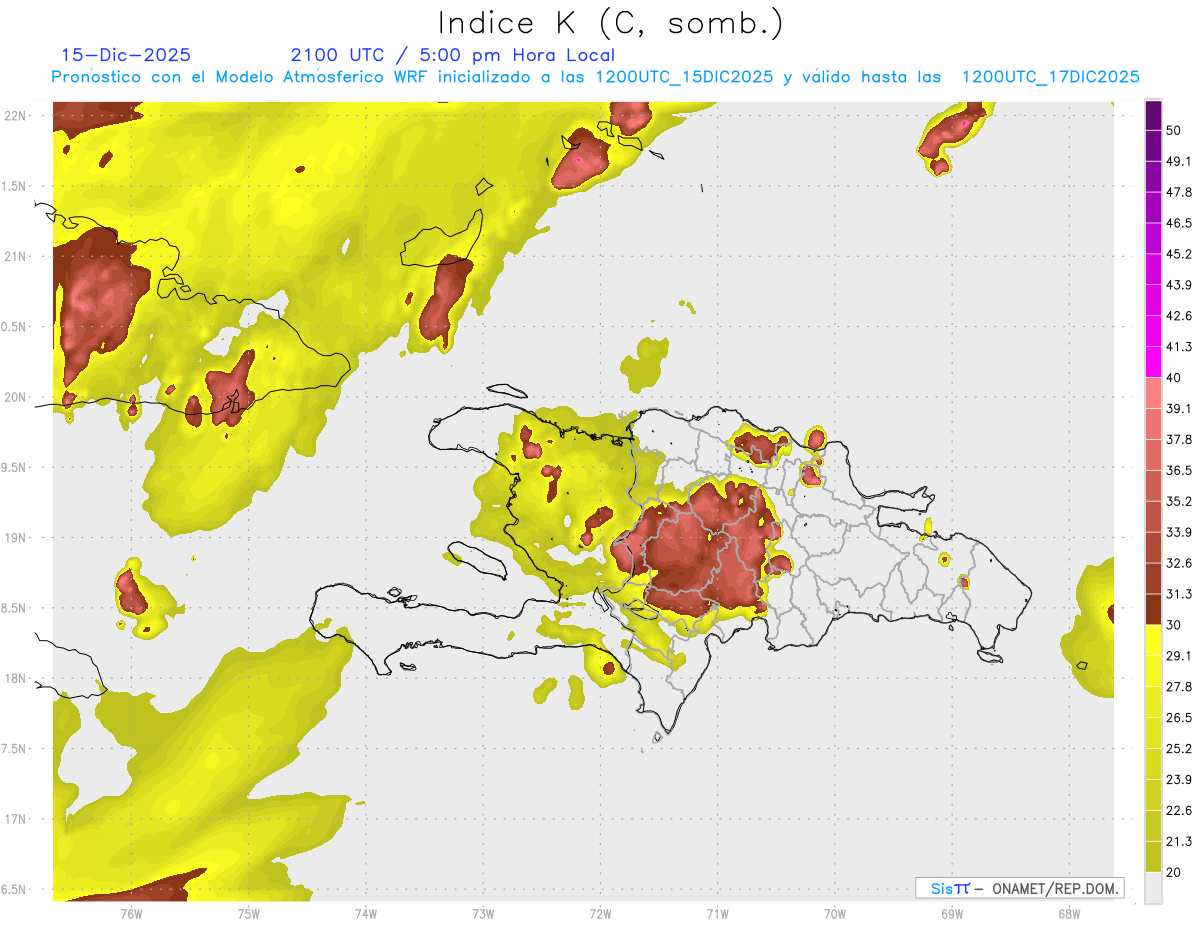Click the color scale value "41.3"

click(1179, 348)
